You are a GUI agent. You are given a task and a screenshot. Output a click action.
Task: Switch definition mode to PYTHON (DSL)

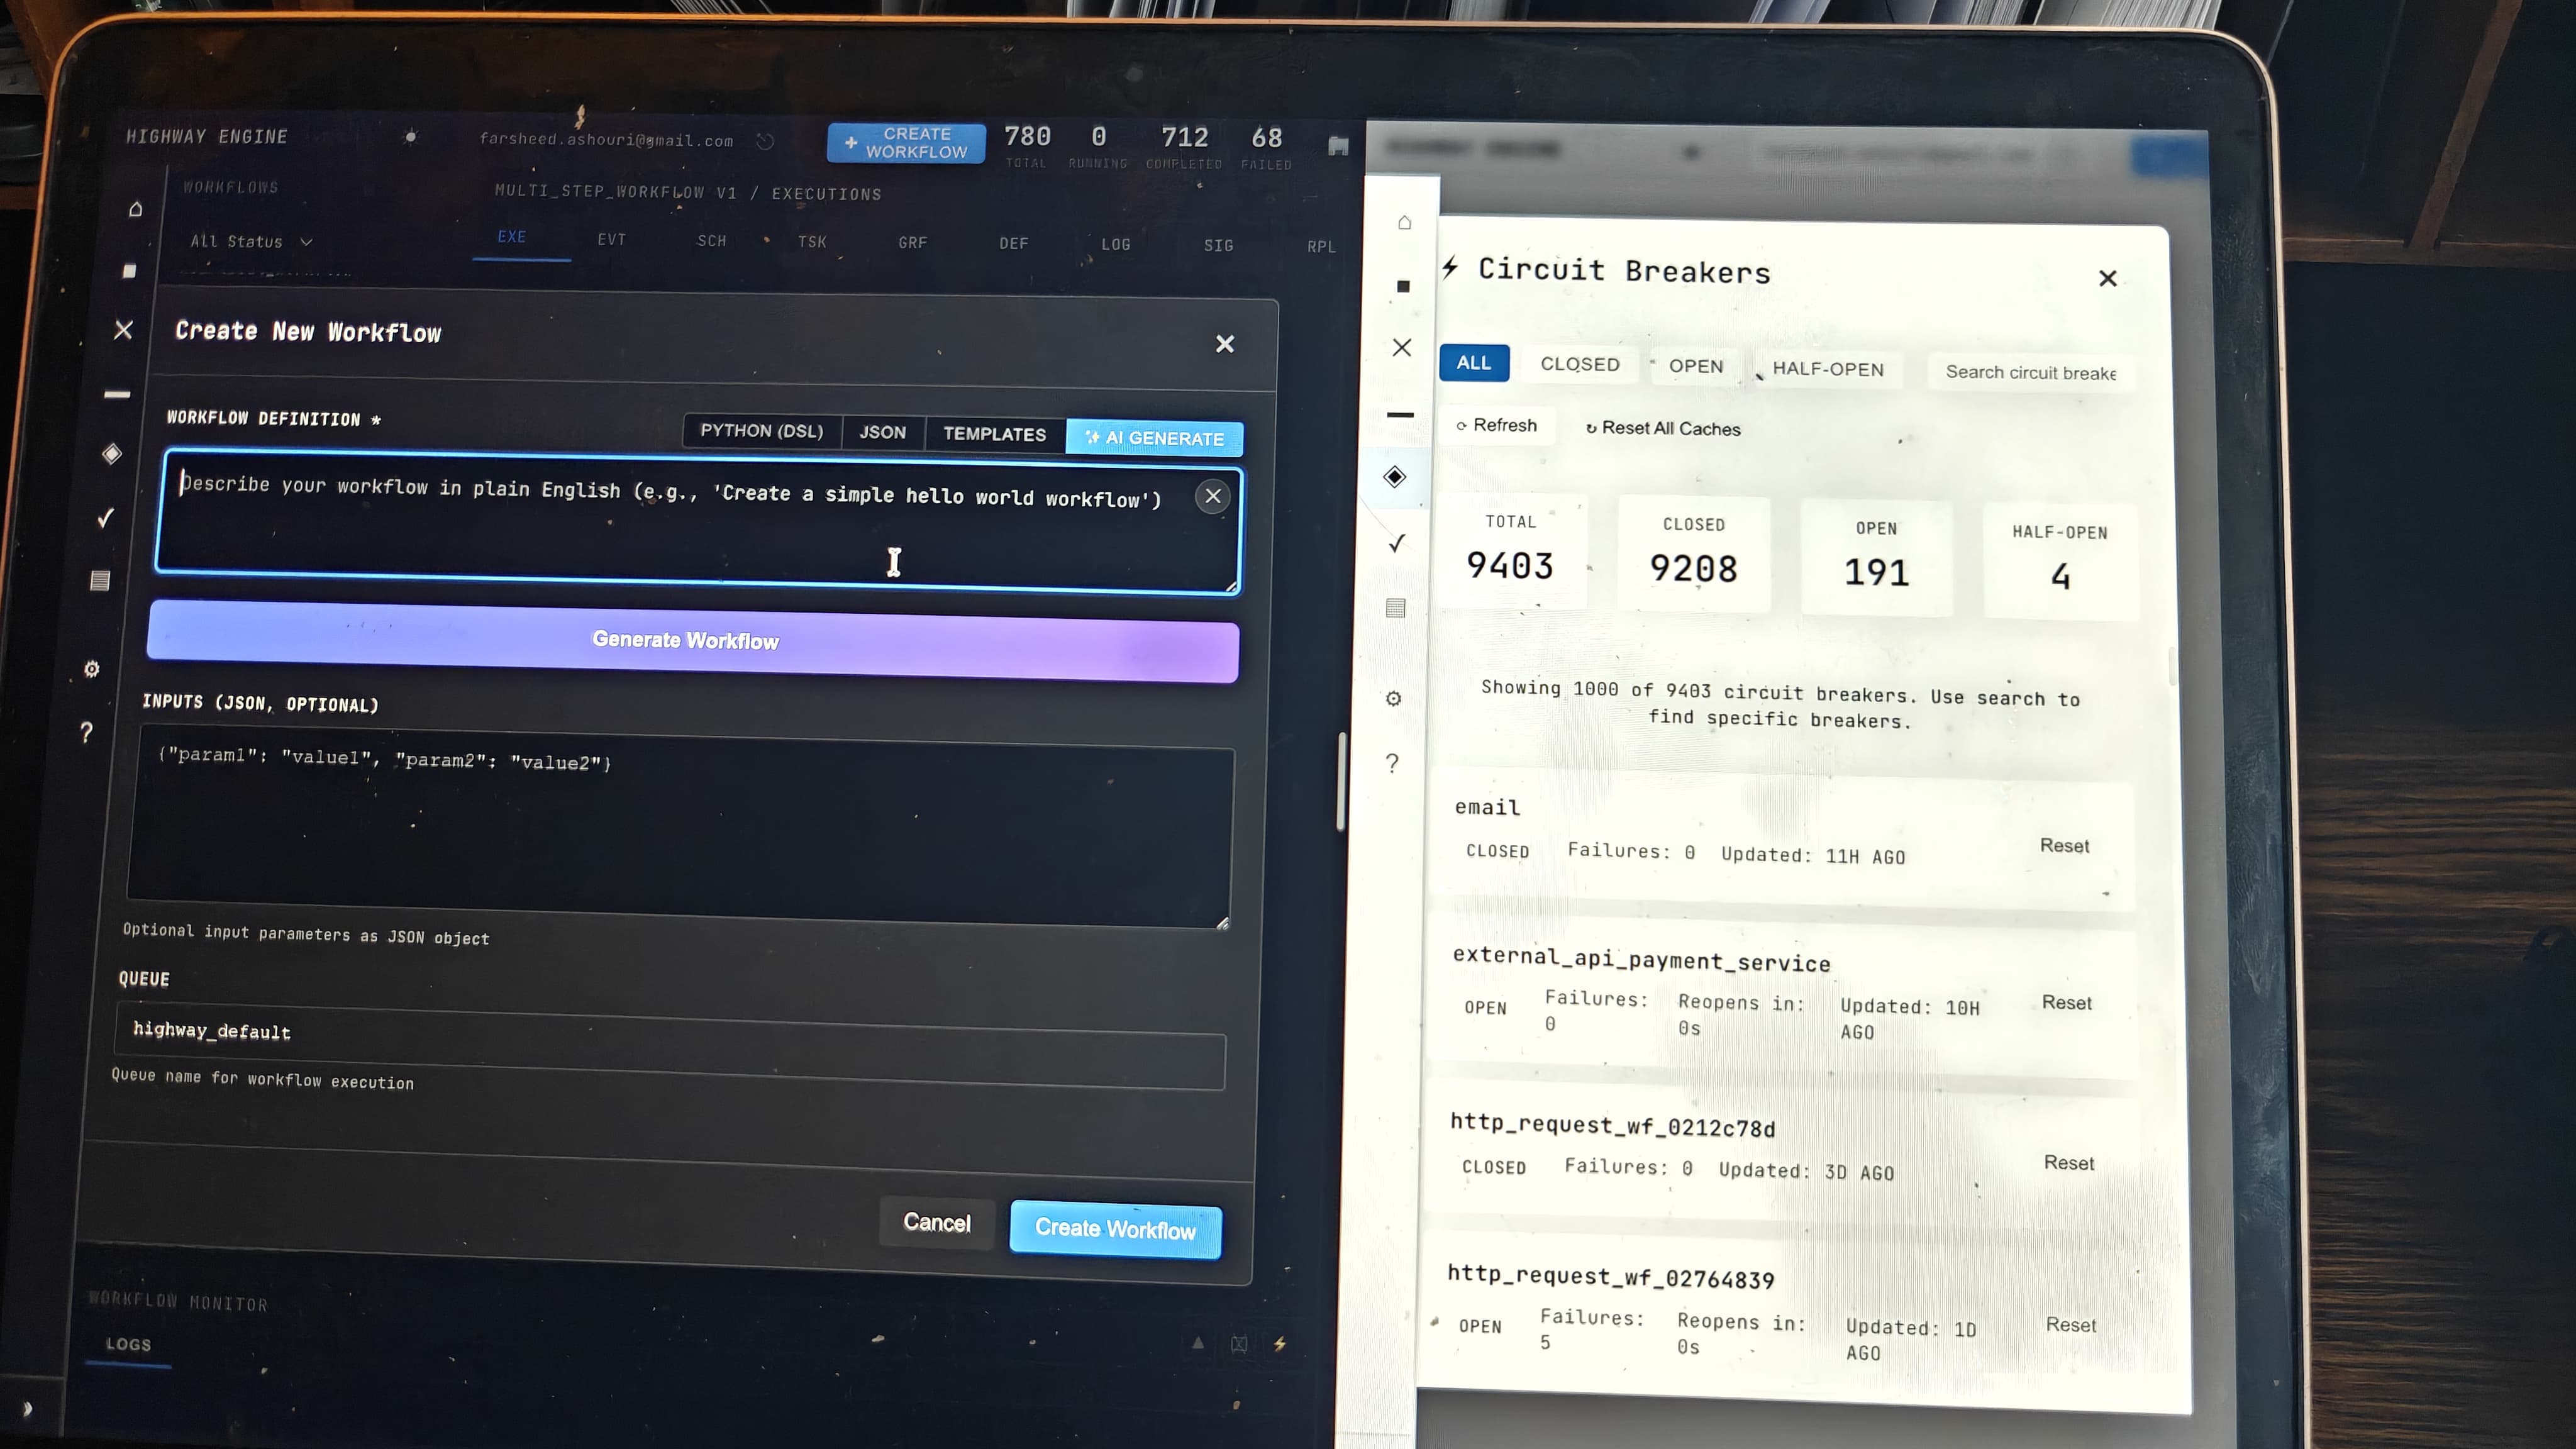(761, 431)
